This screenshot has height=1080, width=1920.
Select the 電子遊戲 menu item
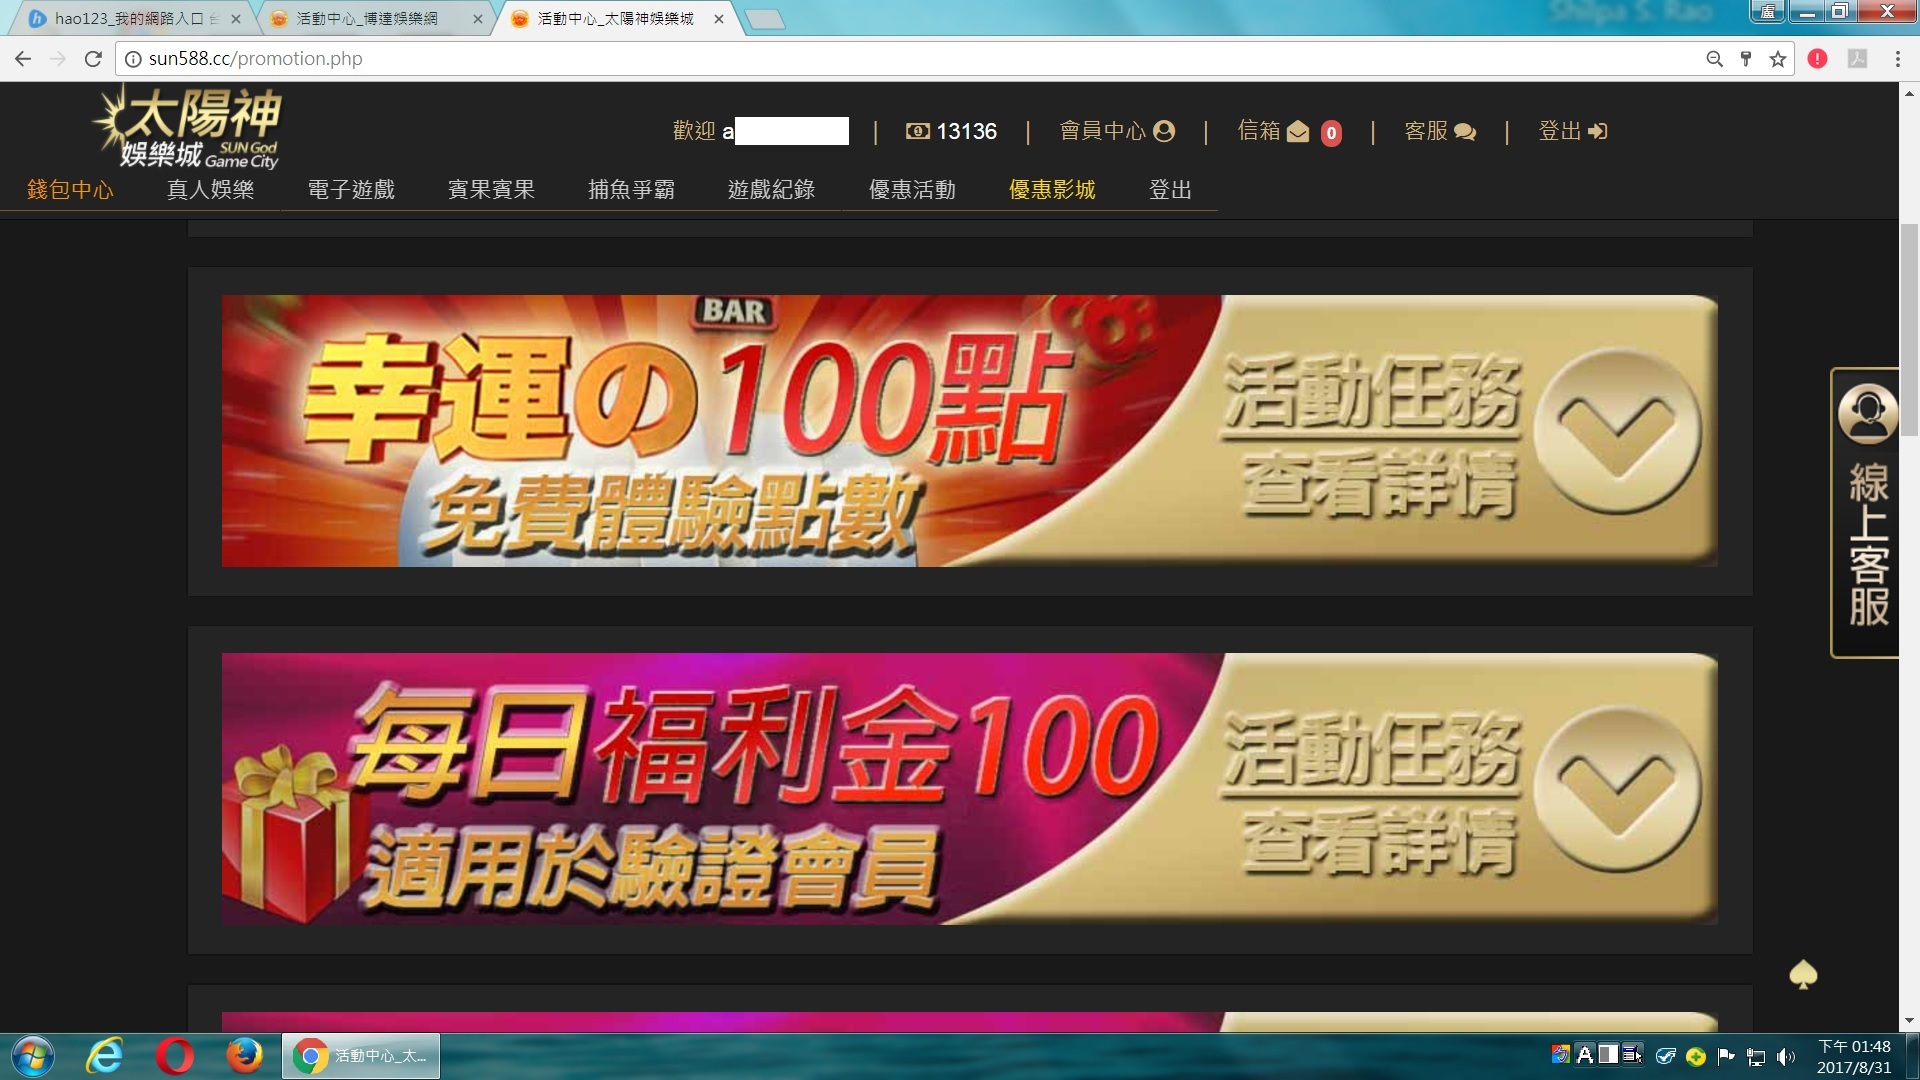coord(351,190)
